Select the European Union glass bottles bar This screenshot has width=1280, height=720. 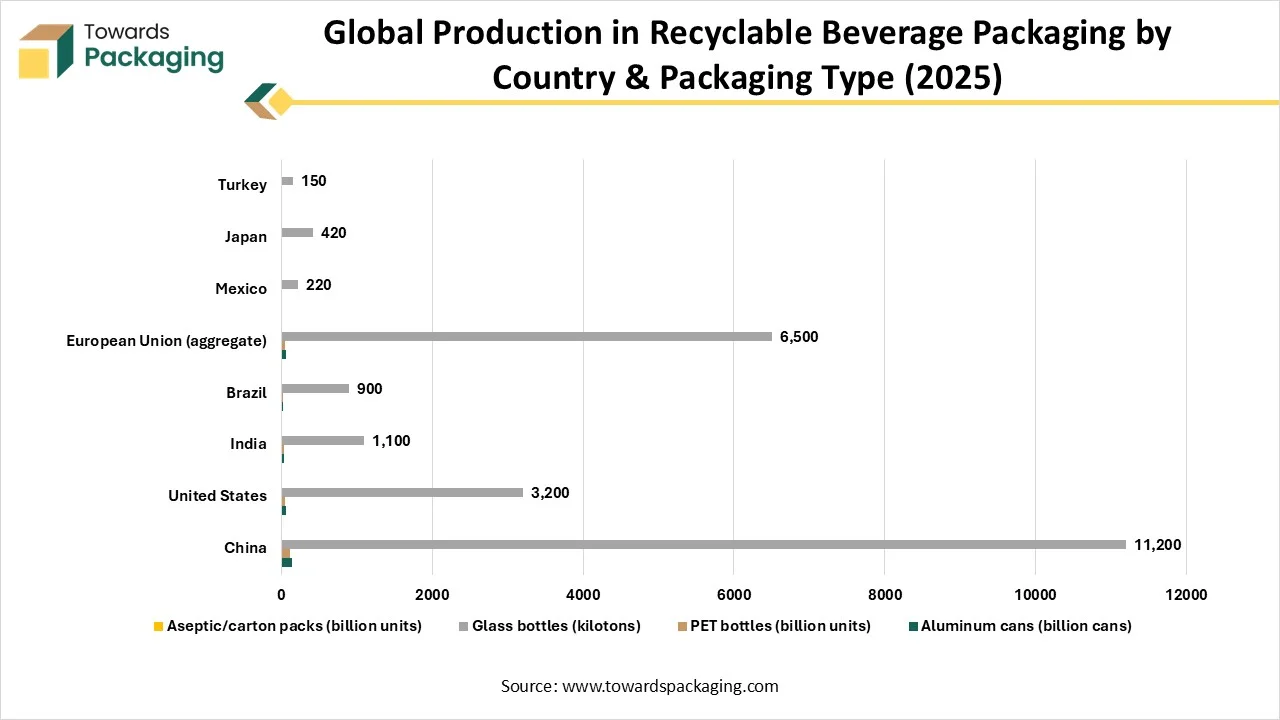526,337
